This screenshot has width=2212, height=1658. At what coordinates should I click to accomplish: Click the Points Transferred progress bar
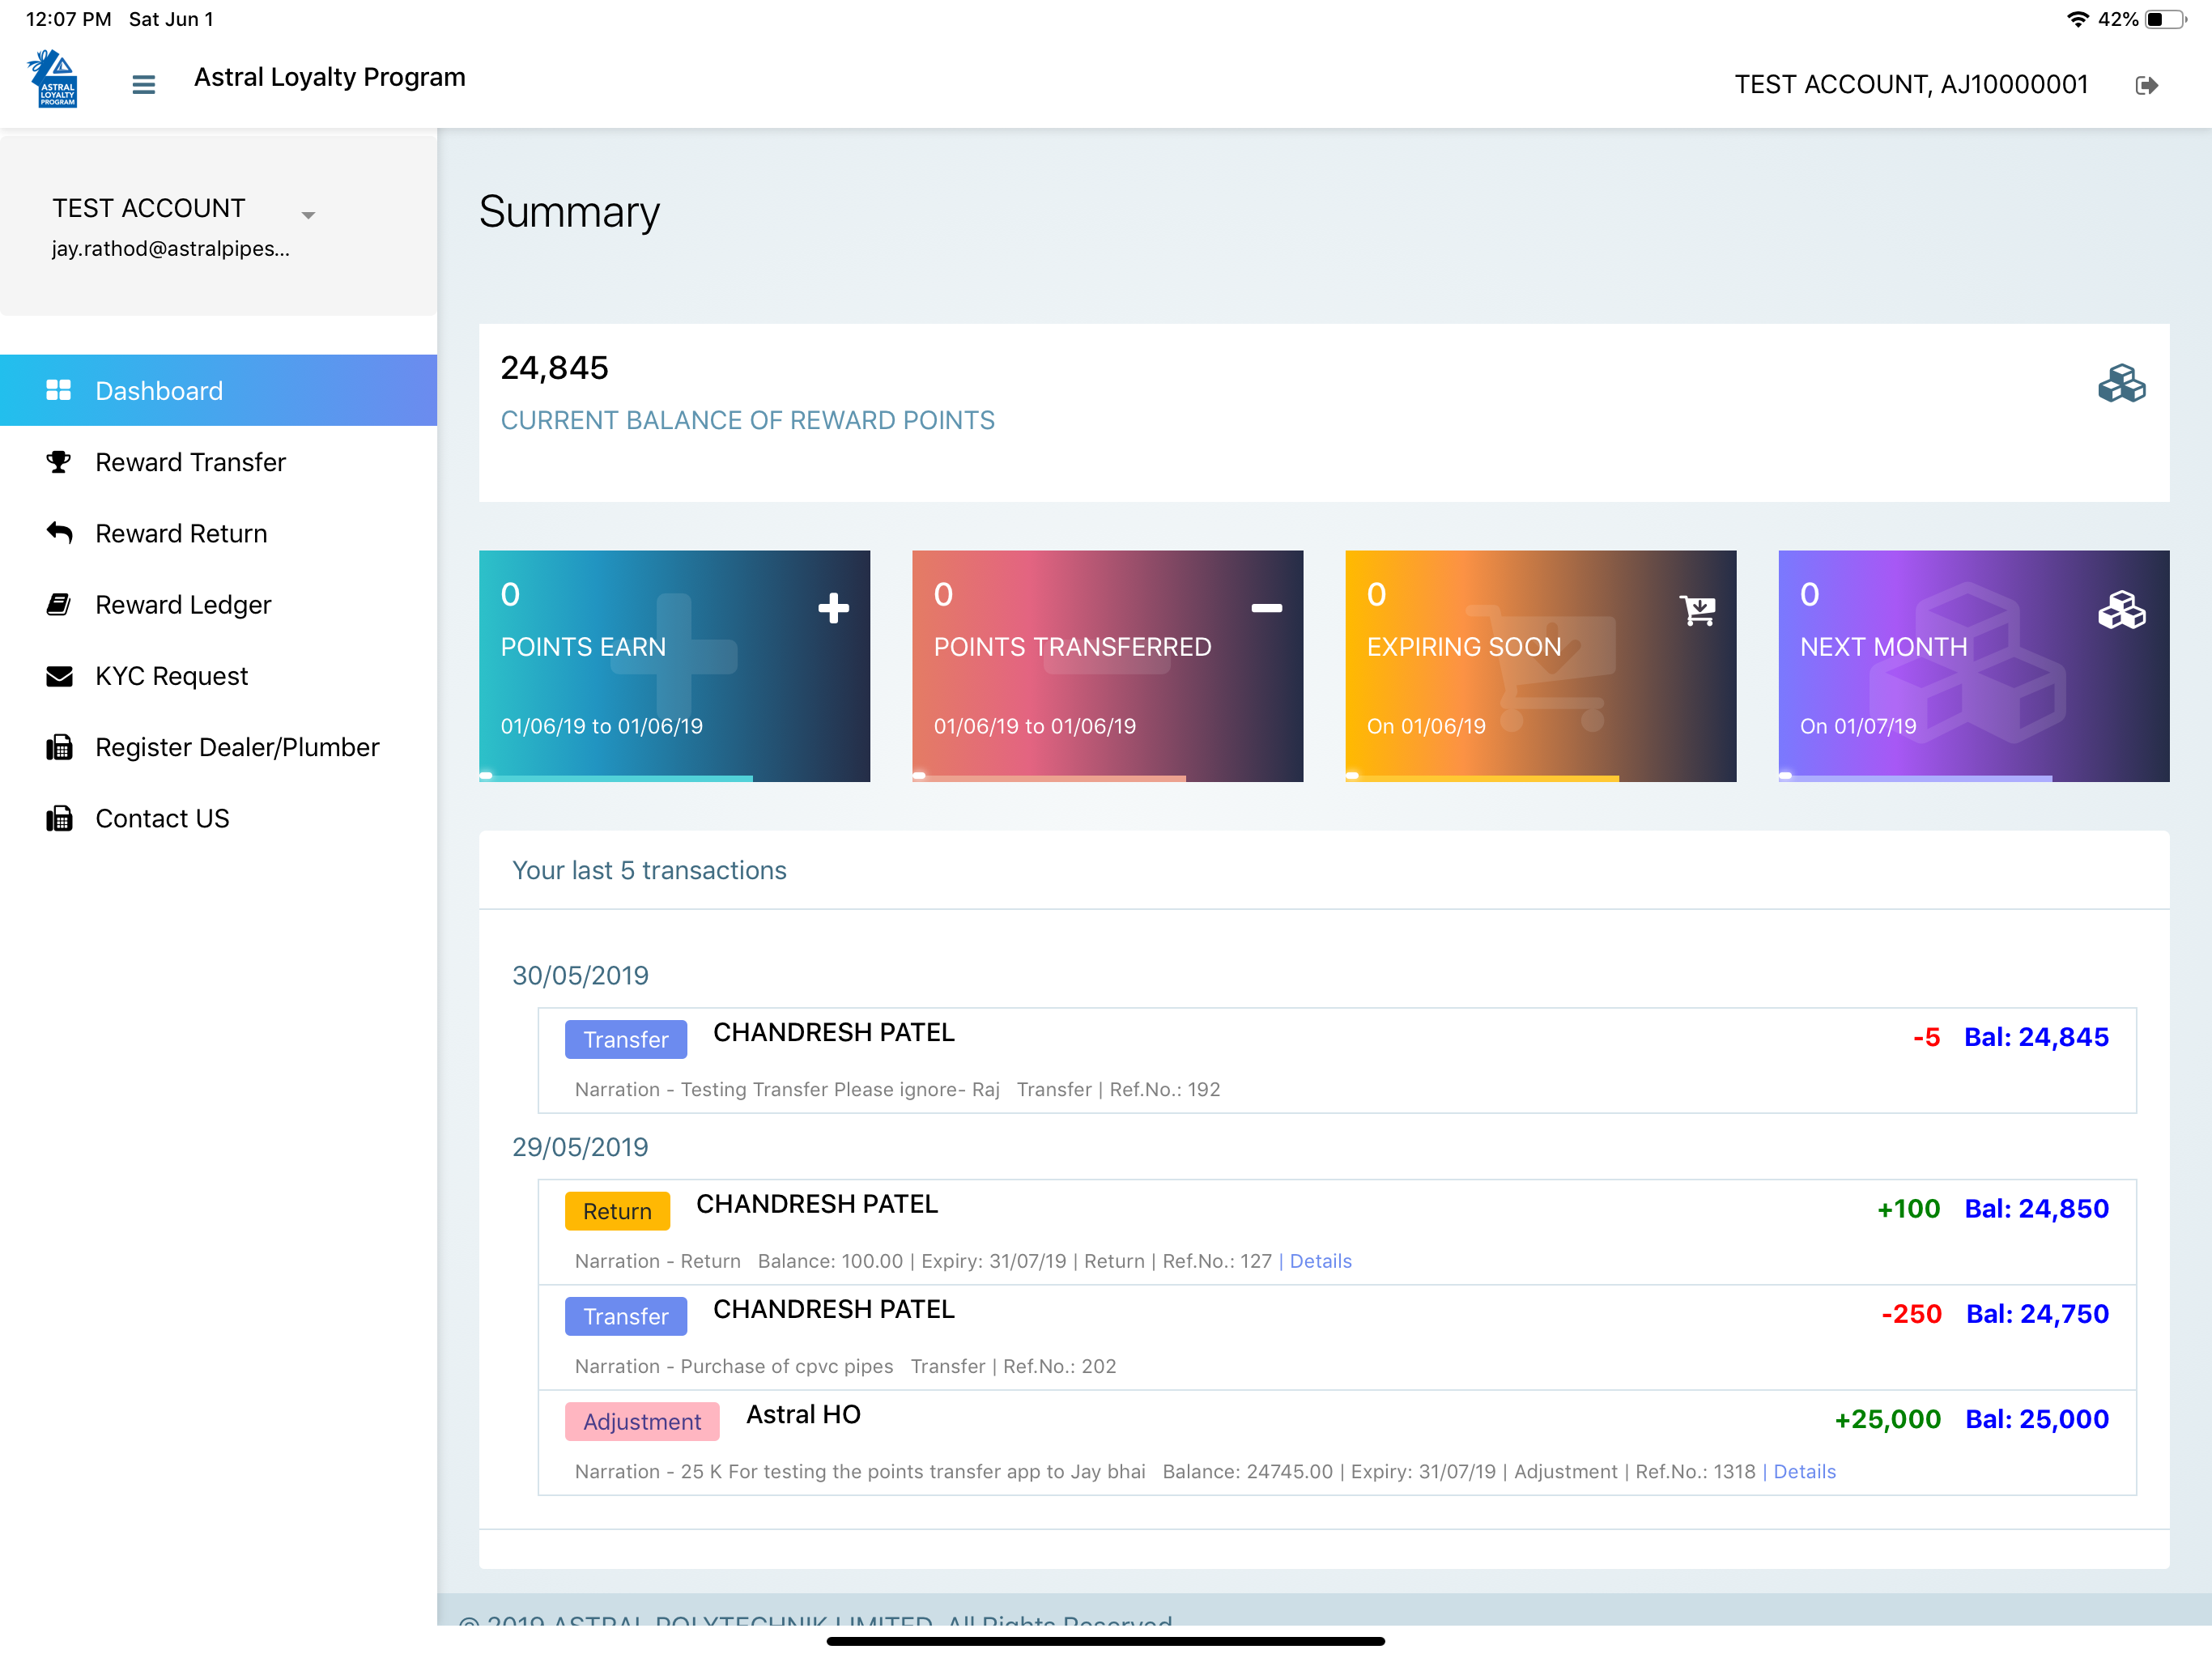(x=1049, y=776)
